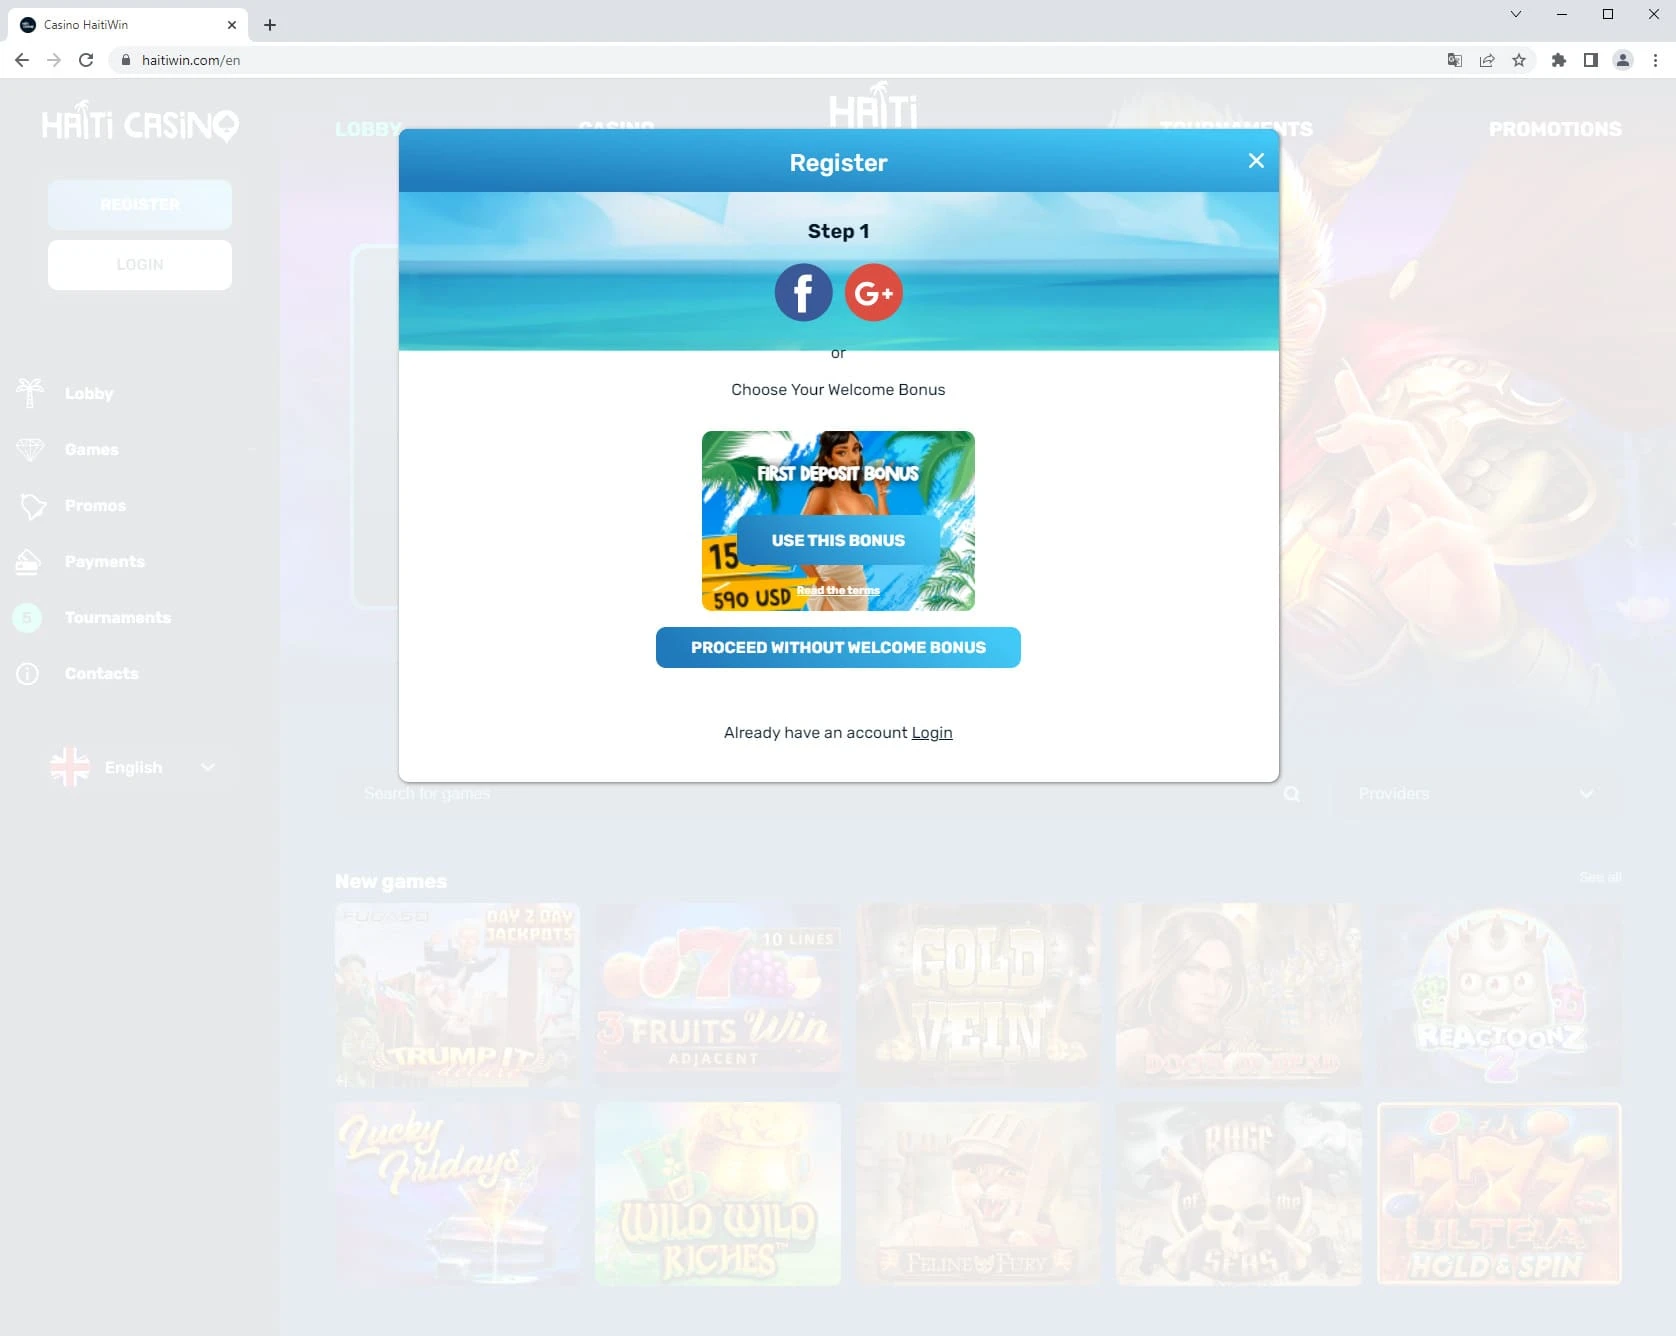The width and height of the screenshot is (1676, 1336).
Task: Close the Casino HaitiWin tab
Action: [231, 25]
